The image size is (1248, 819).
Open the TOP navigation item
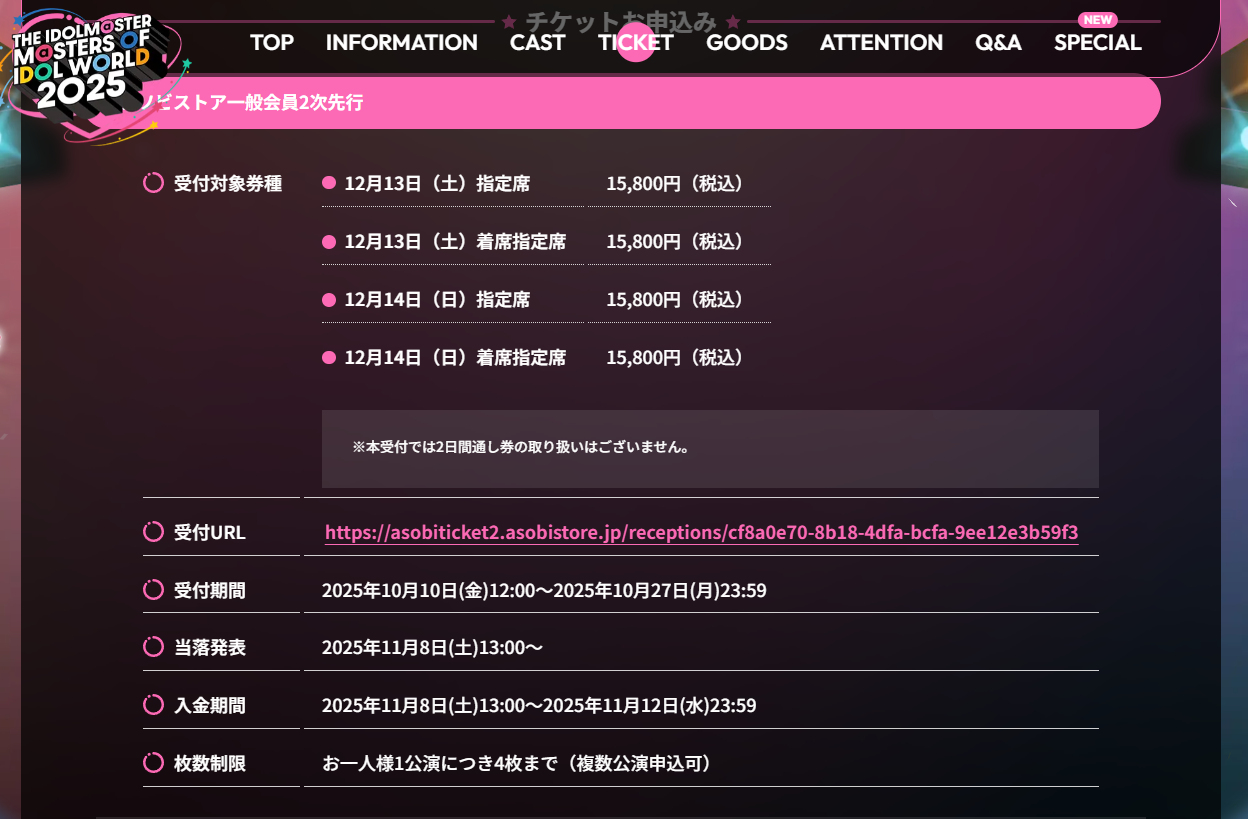coord(272,43)
